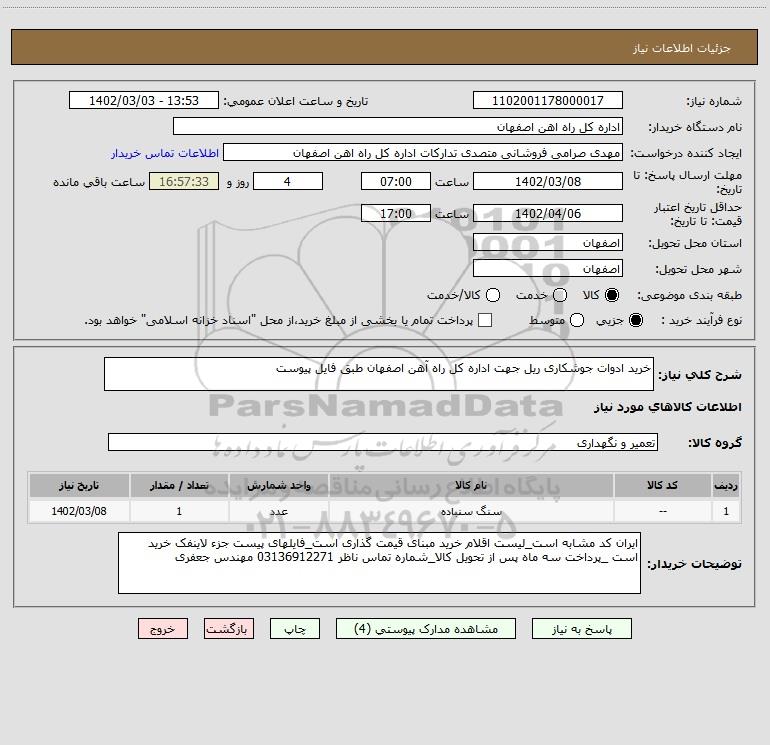The width and height of the screenshot is (770, 745).
Task: Click the delivery city field اصفهان
Action: click(x=548, y=269)
